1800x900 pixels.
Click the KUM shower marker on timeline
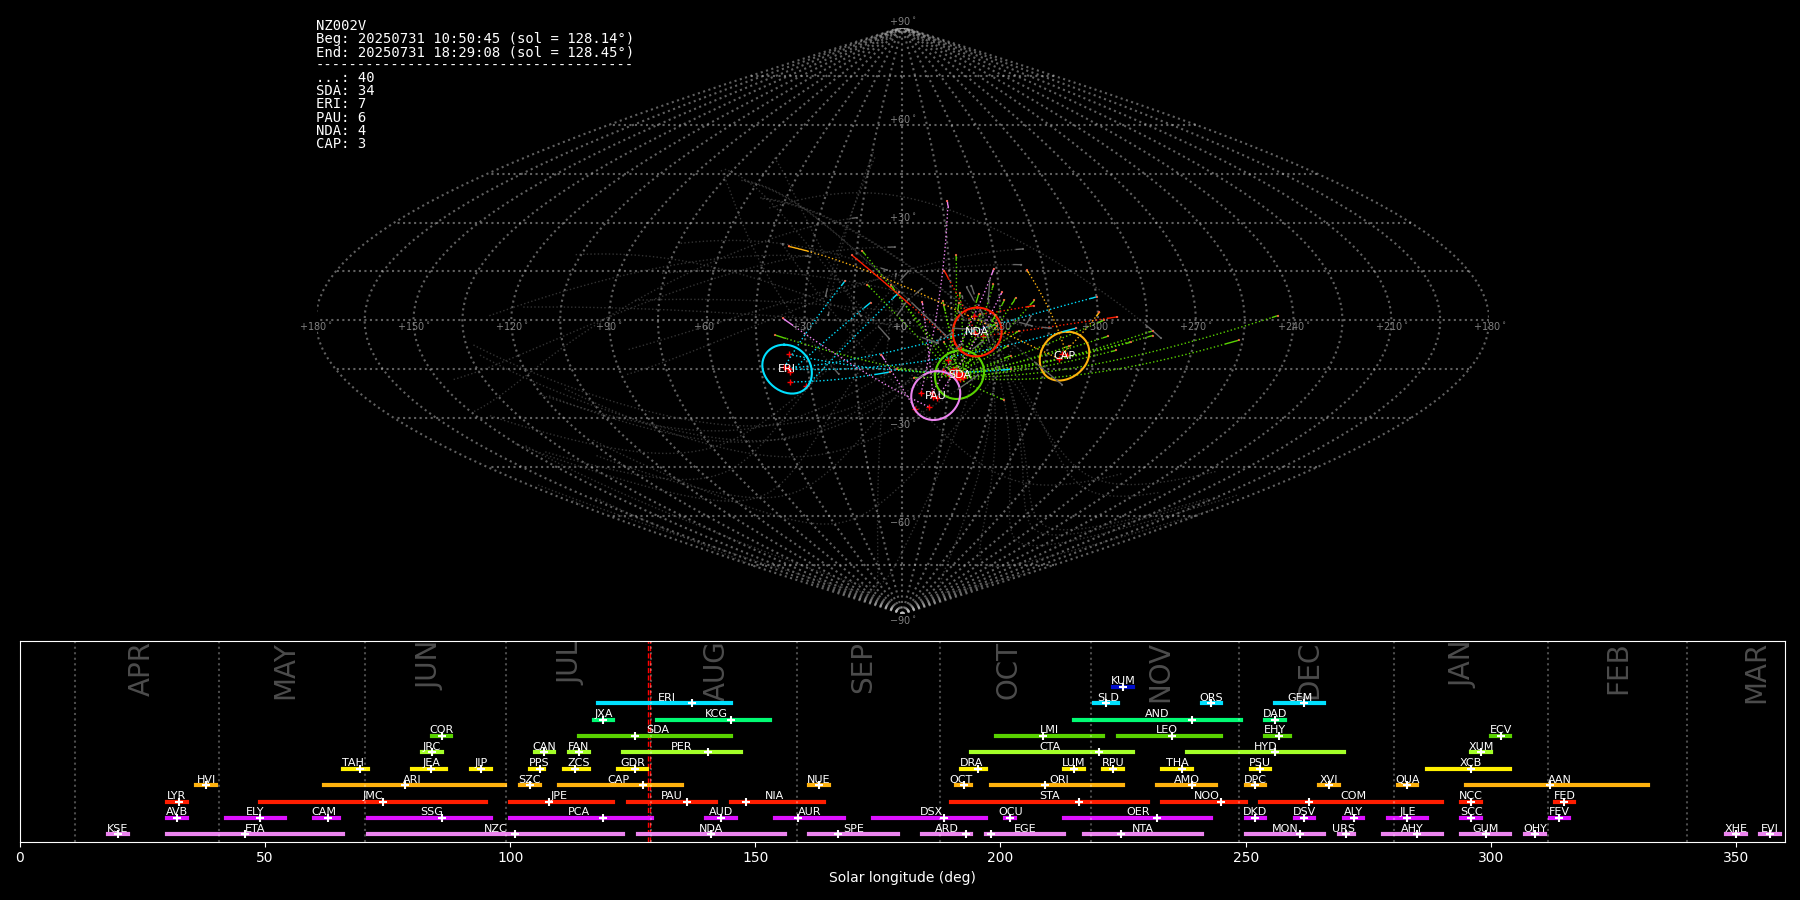(x=1123, y=687)
